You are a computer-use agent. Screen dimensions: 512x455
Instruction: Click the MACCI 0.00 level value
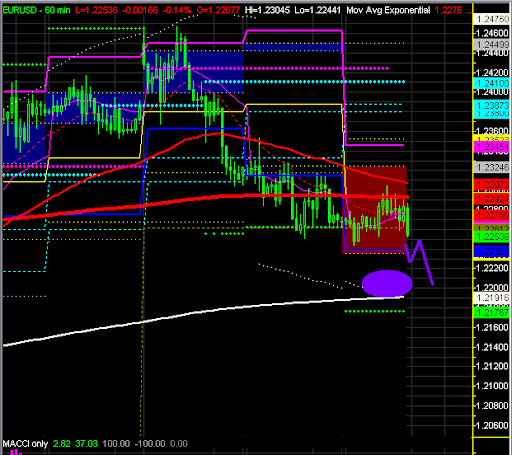coord(179,444)
